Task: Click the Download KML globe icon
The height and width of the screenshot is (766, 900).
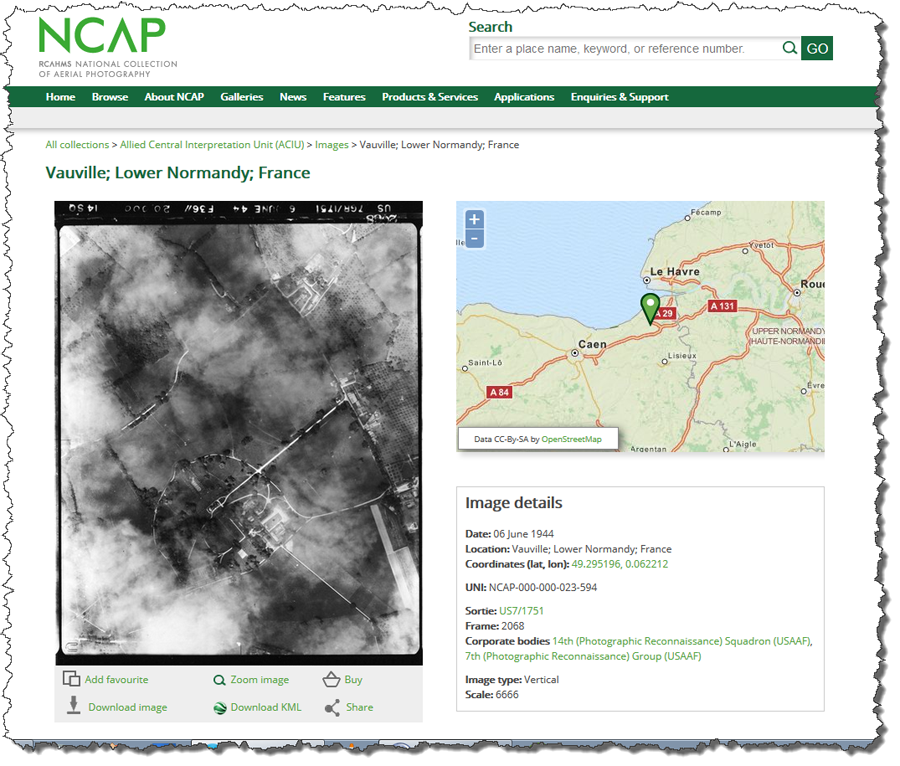Action: pos(220,708)
